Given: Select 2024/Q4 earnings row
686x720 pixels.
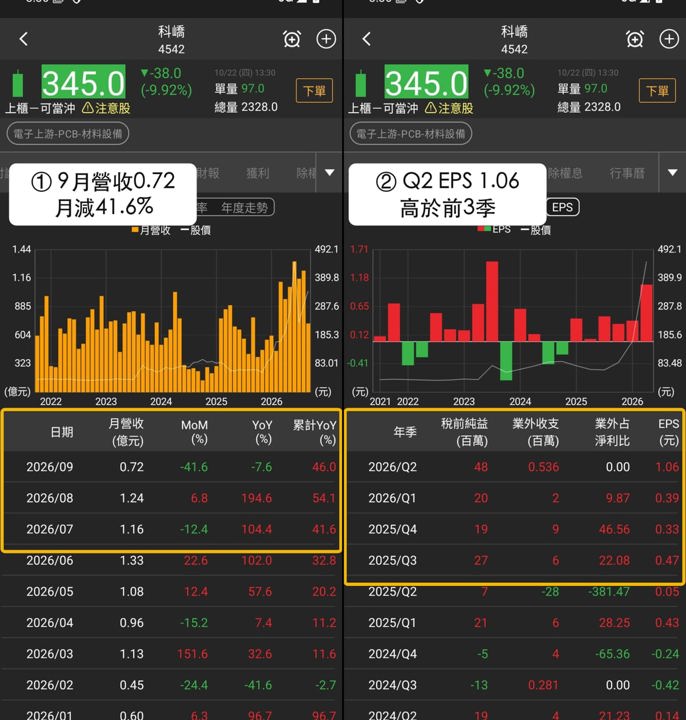Looking at the screenshot, I should [515, 654].
